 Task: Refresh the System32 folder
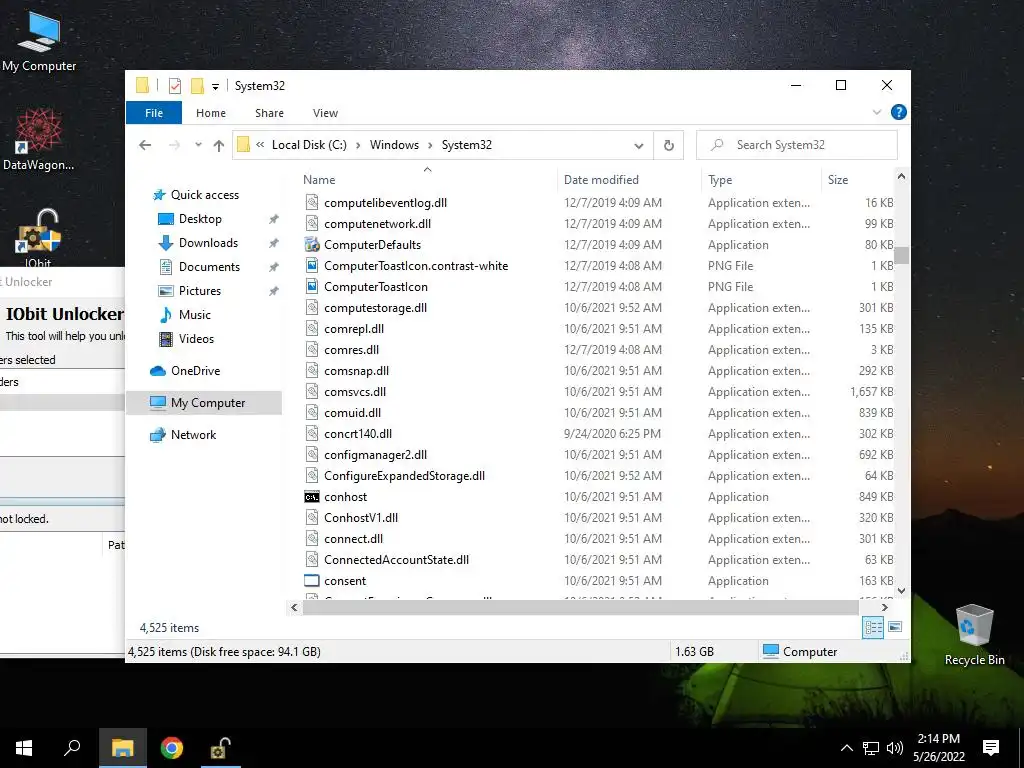[x=669, y=145]
